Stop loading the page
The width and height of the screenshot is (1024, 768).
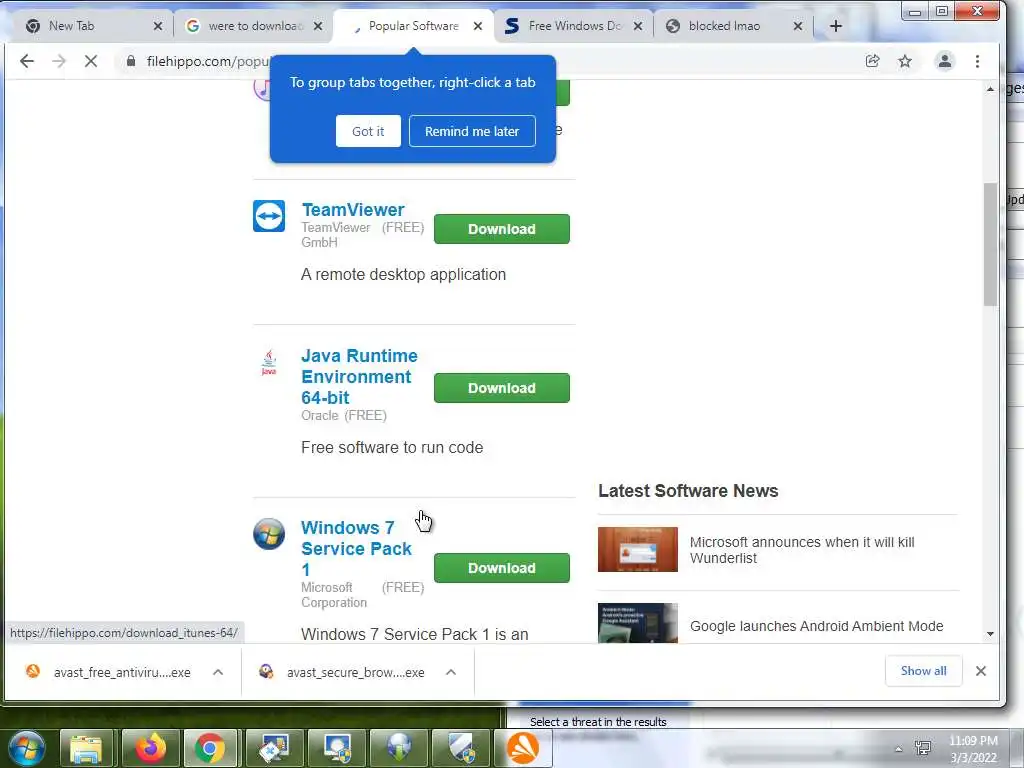[x=91, y=61]
